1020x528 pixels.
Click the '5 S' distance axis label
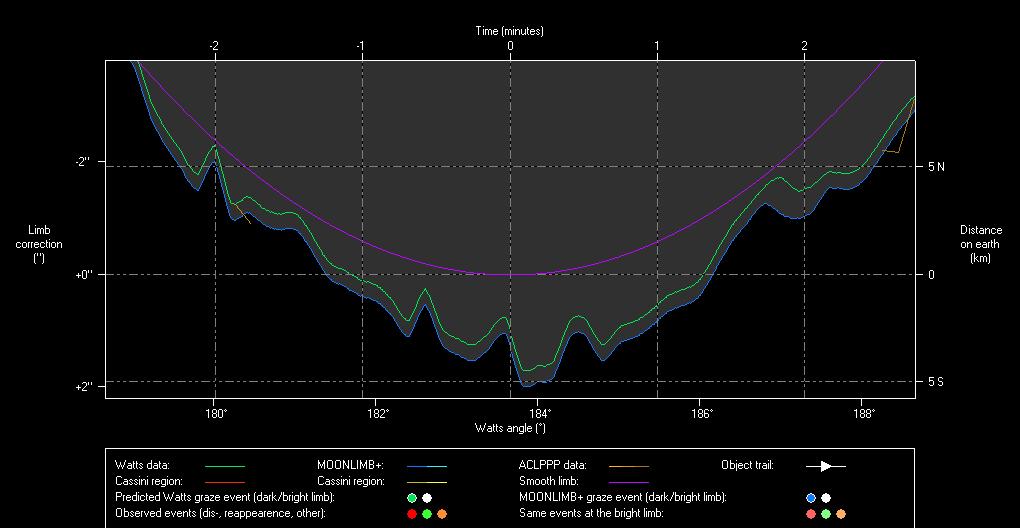pyautogui.click(x=936, y=382)
